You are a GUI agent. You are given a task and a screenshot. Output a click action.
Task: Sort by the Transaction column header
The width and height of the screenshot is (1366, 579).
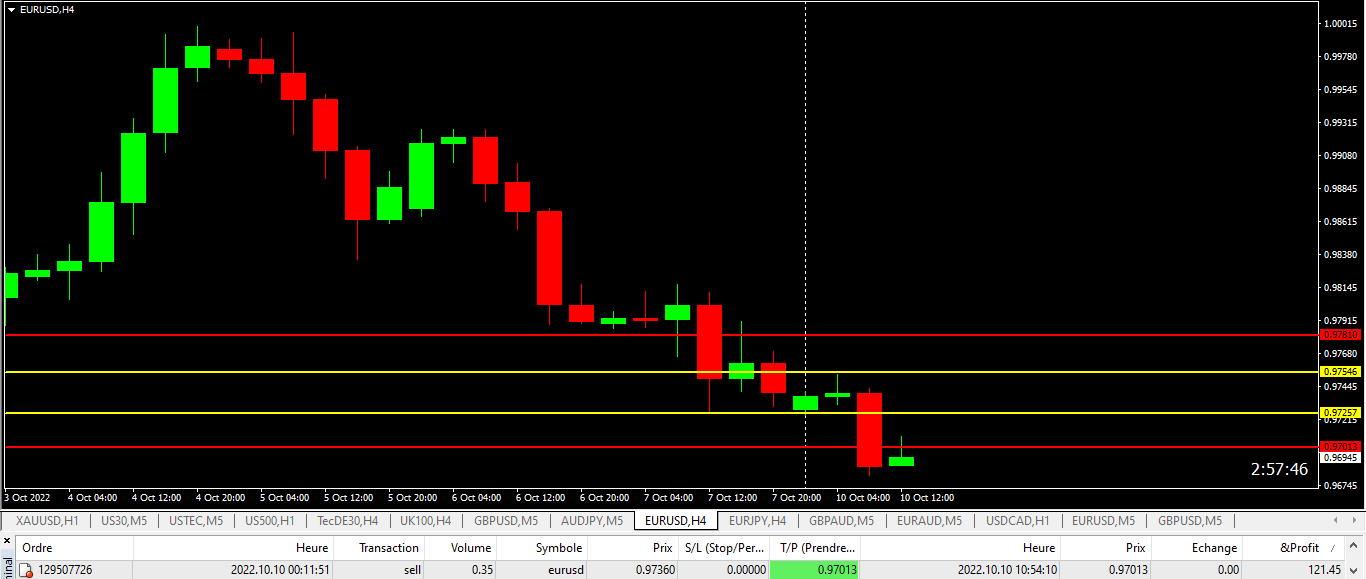(x=379, y=547)
